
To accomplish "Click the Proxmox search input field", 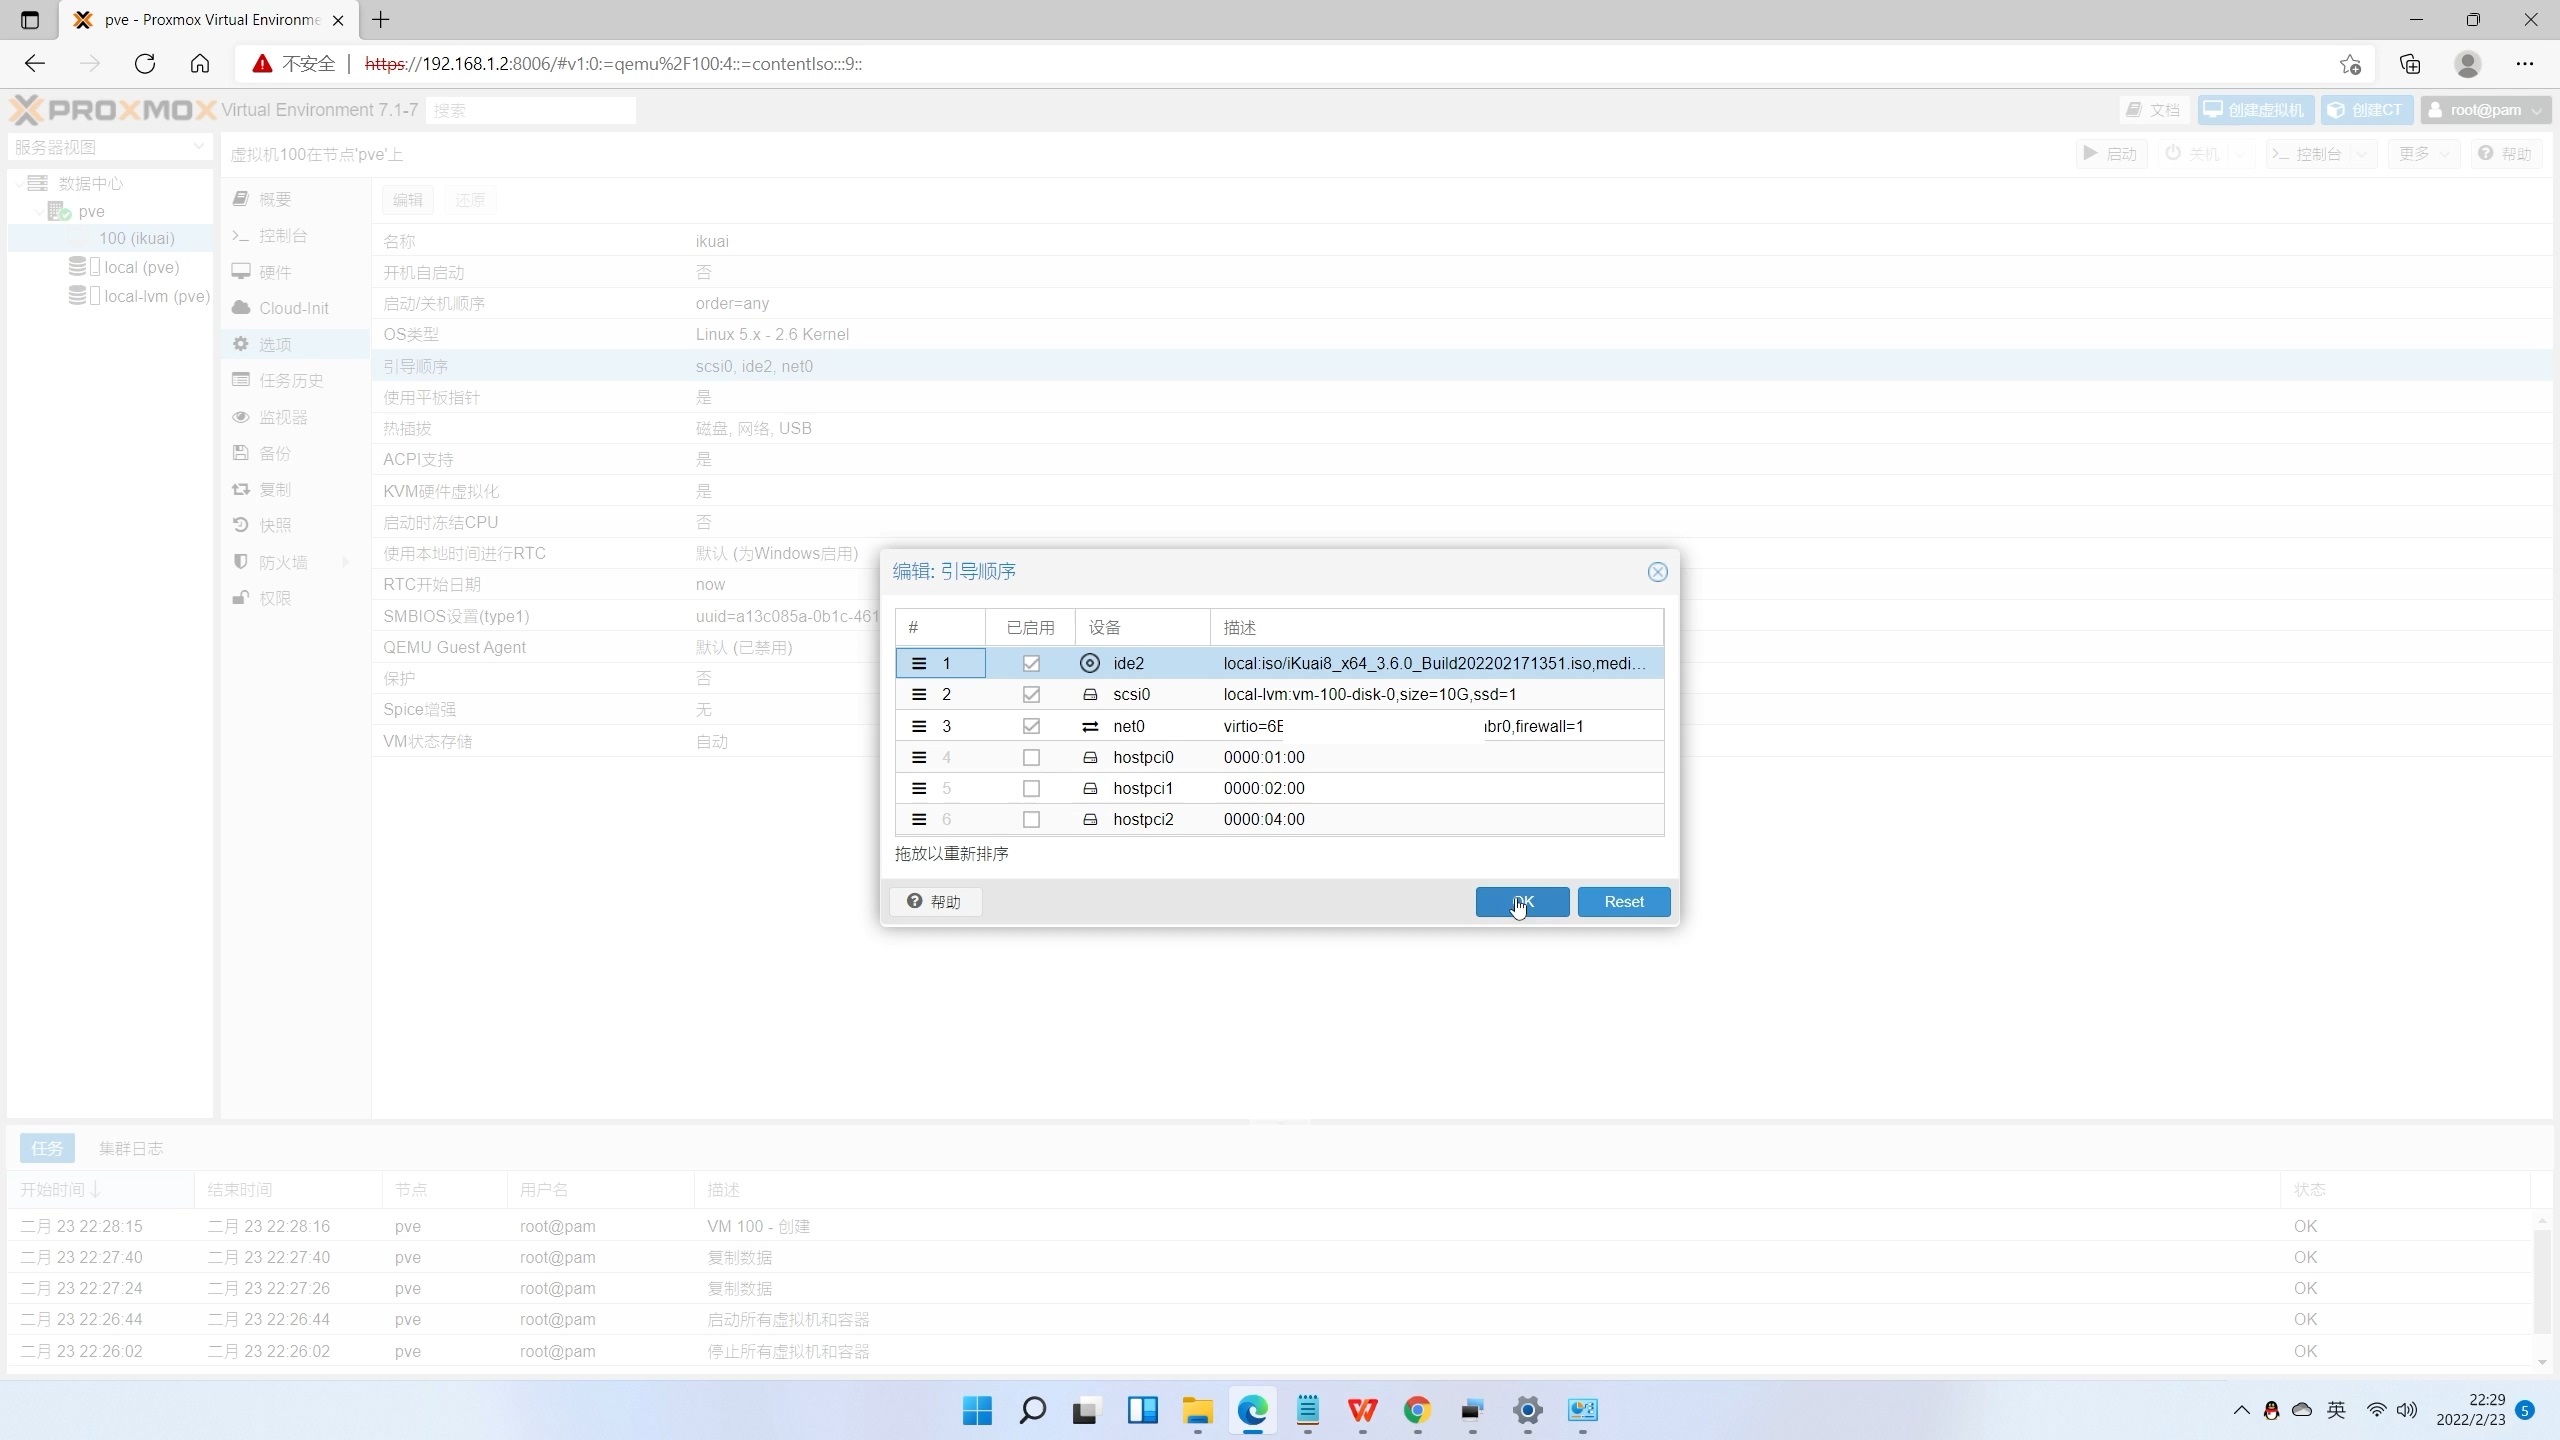I will (530, 110).
